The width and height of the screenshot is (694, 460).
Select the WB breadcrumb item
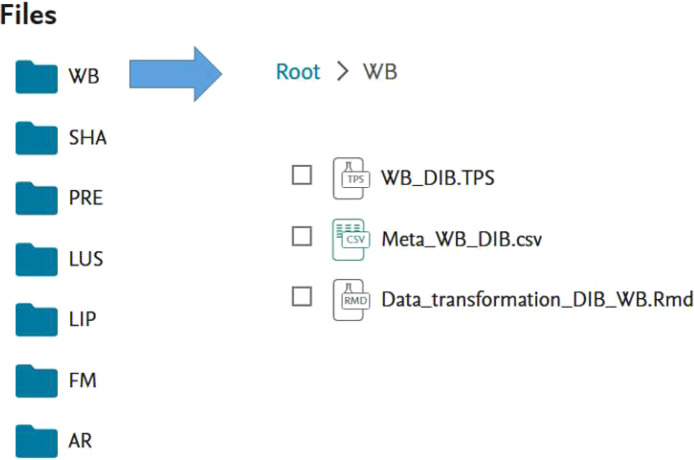click(380, 72)
